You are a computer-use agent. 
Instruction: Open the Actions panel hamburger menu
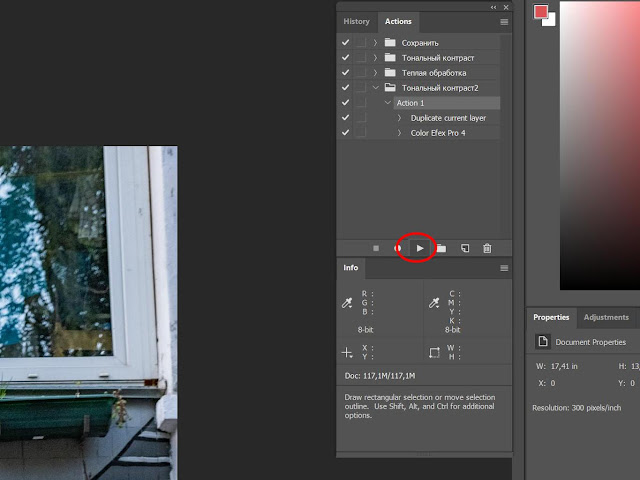point(504,22)
